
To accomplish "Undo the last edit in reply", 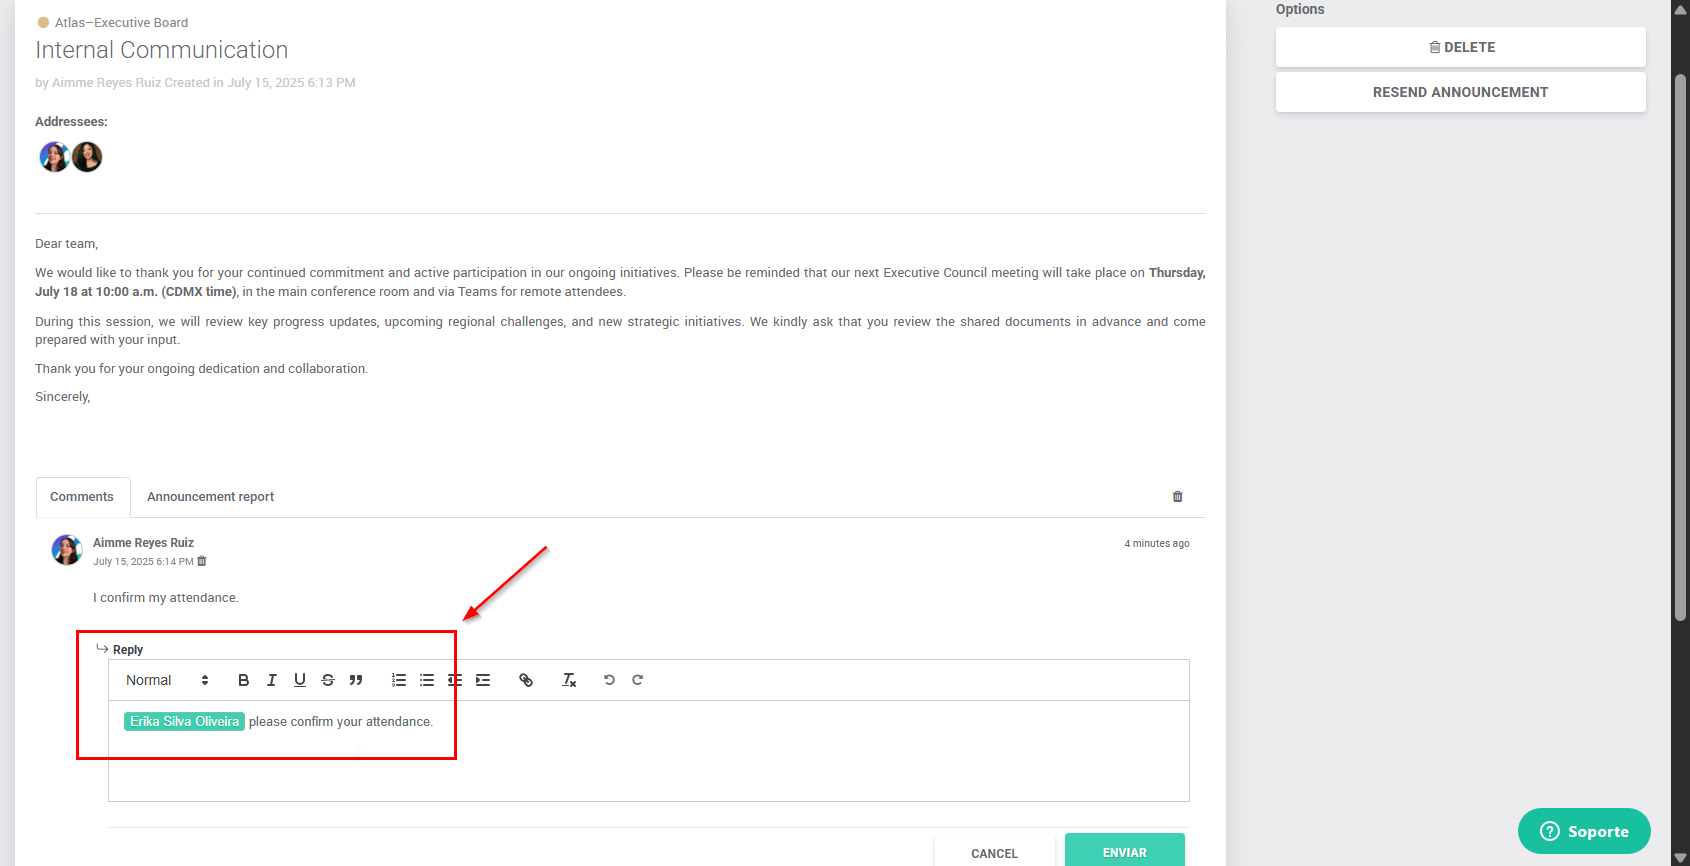I will (609, 680).
